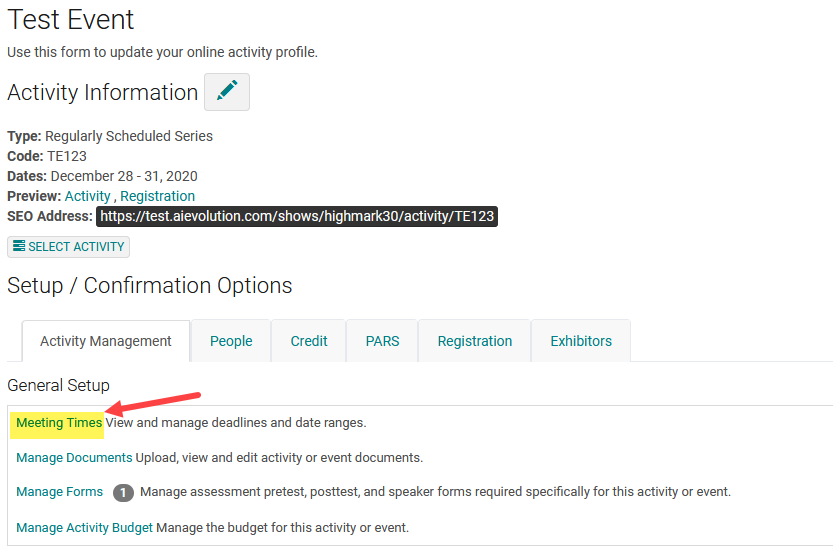The height and width of the screenshot is (551, 833).
Task: Open the Manage Forms link
Action: (59, 492)
